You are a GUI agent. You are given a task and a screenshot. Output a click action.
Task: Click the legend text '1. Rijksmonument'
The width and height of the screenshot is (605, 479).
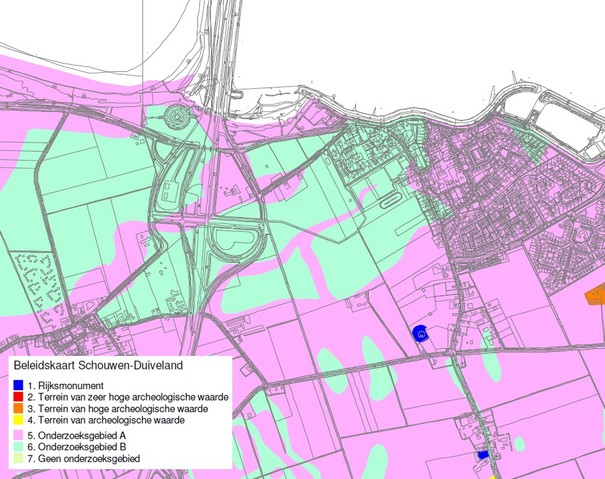(66, 386)
